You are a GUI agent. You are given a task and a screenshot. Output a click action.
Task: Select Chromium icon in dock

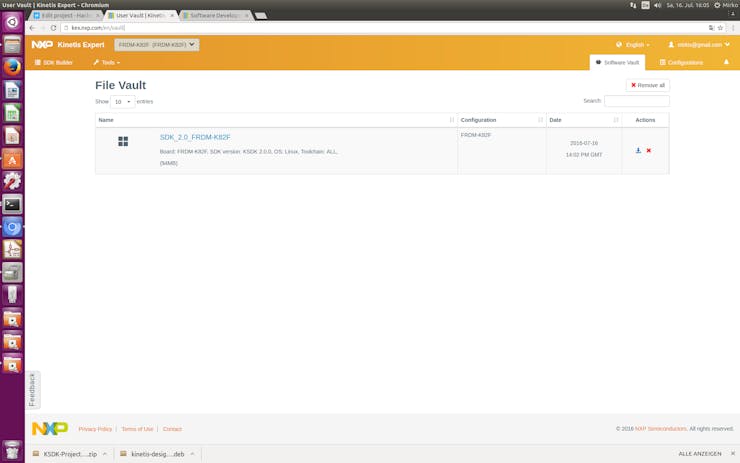tap(12, 227)
